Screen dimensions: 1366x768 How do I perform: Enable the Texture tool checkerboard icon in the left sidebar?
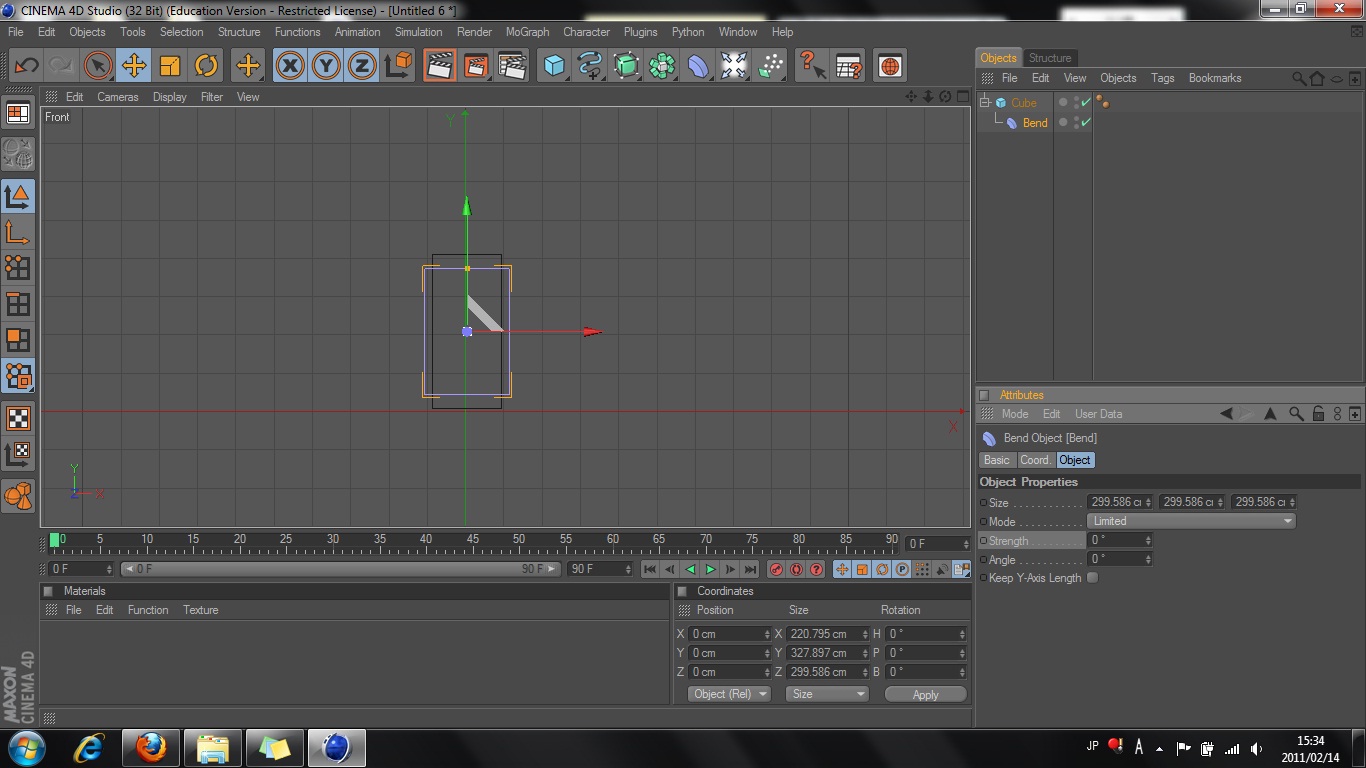[x=18, y=418]
